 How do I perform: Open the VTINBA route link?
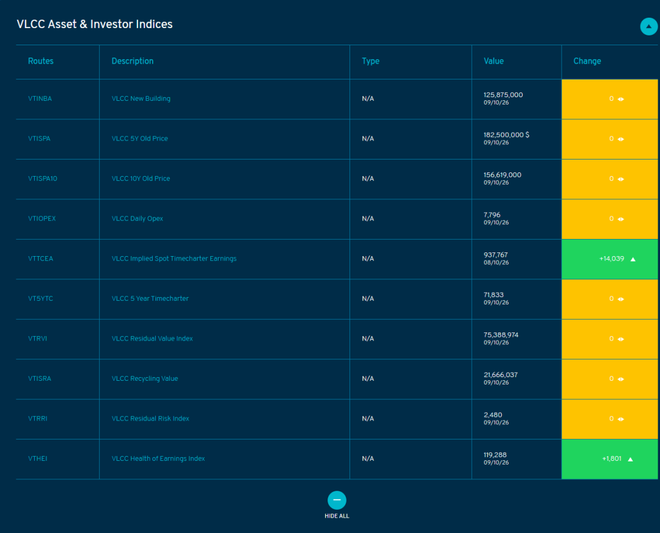tap(40, 99)
